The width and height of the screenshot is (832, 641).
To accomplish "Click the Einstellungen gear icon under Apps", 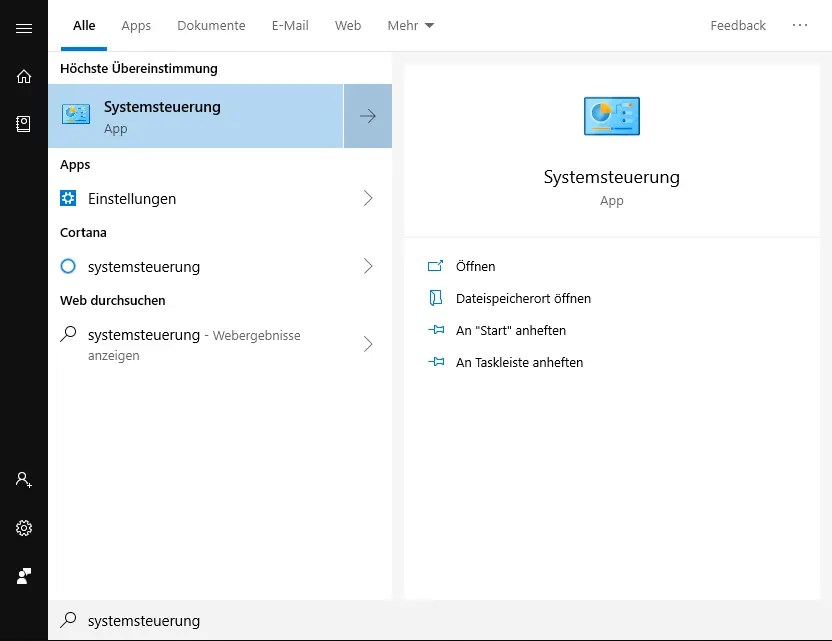I will point(69,198).
